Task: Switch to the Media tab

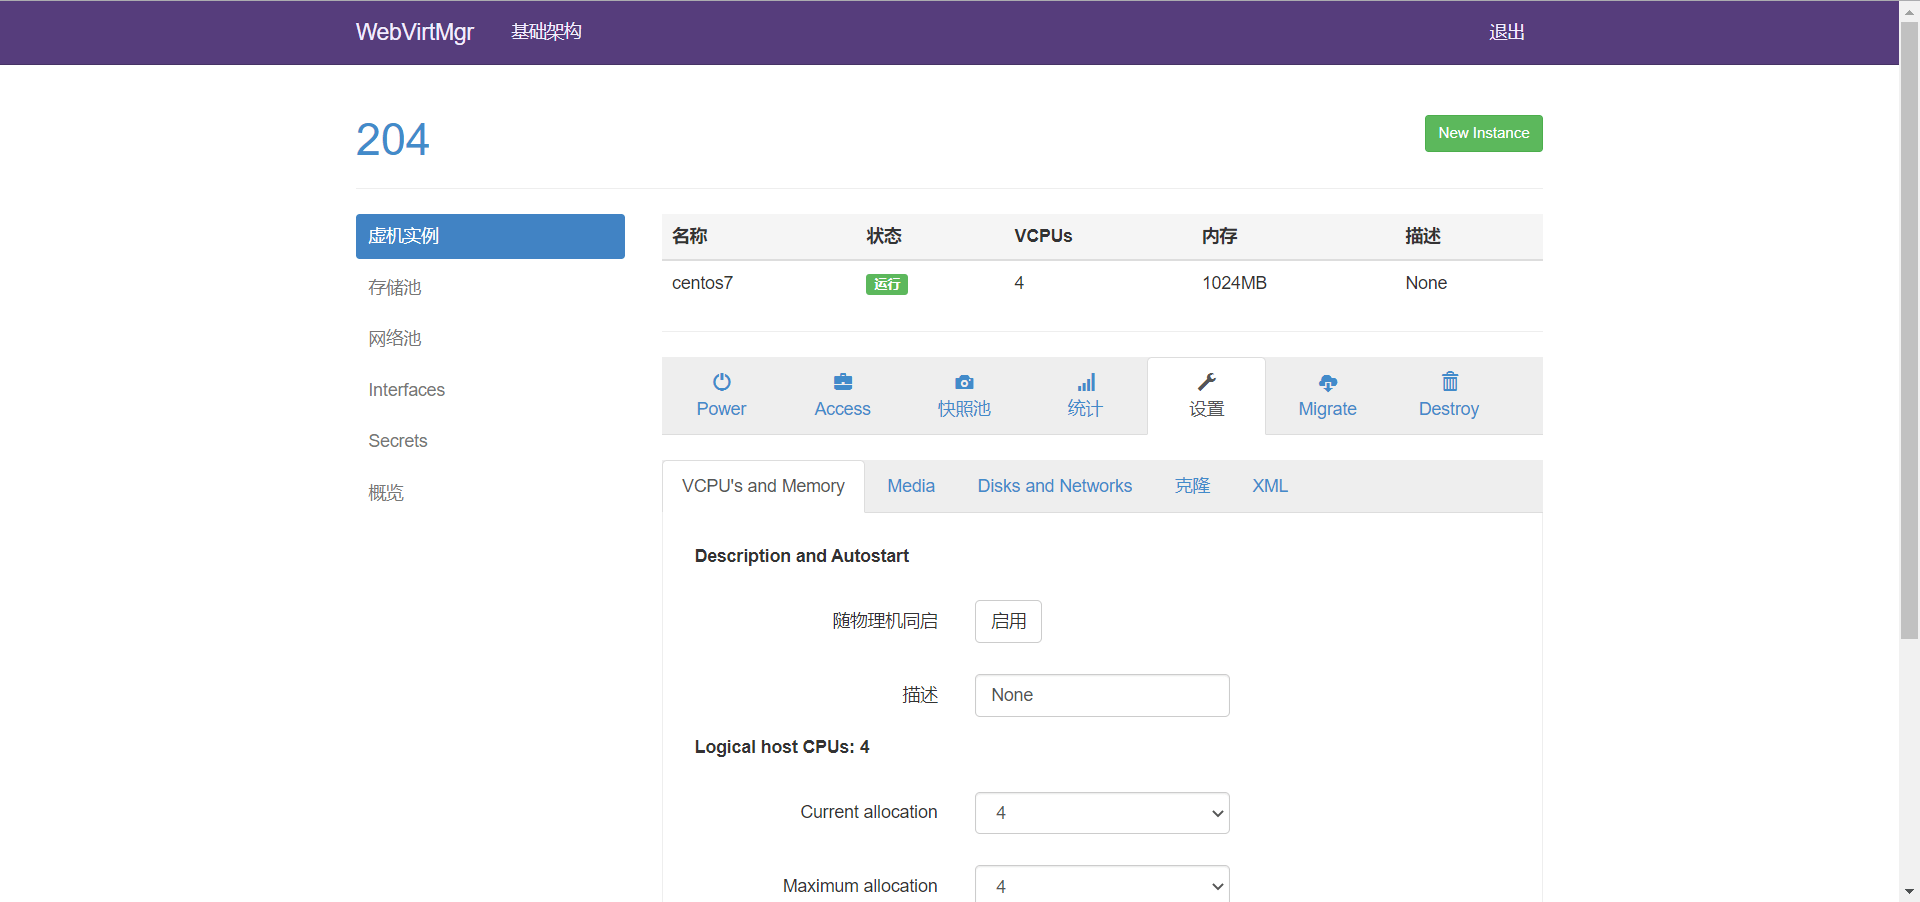Action: coord(910,486)
